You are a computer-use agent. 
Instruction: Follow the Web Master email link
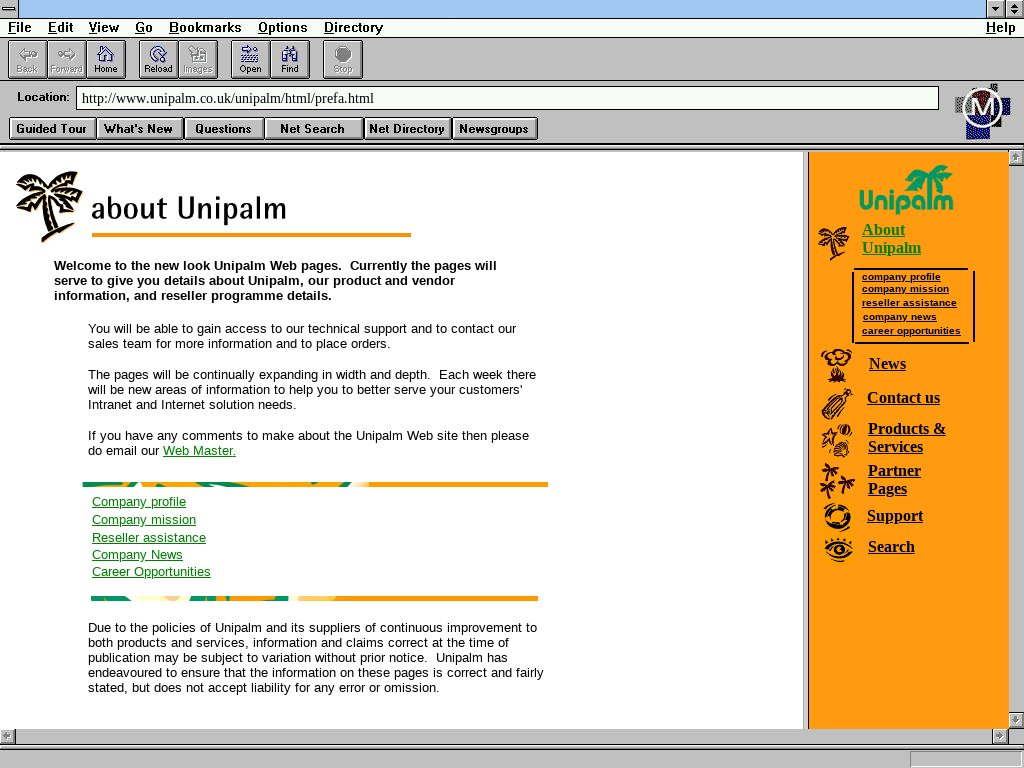click(x=199, y=451)
